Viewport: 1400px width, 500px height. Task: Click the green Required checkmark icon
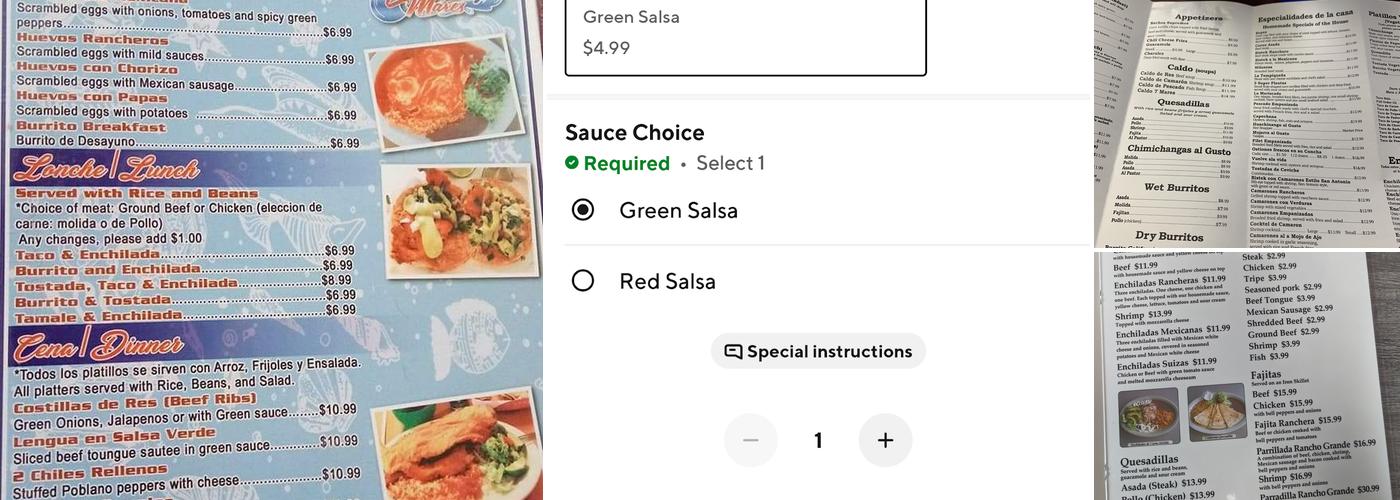click(x=571, y=163)
